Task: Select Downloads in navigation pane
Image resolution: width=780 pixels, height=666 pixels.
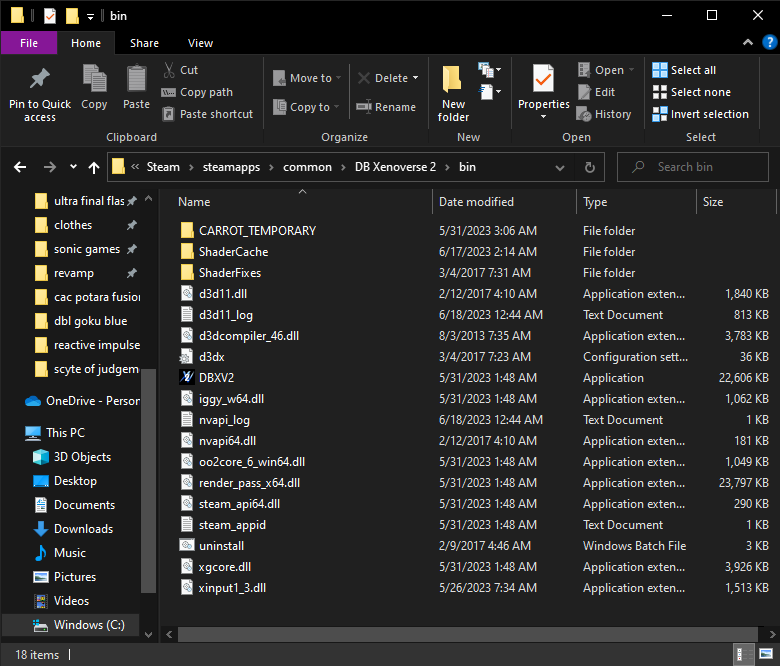Action: click(x=74, y=529)
